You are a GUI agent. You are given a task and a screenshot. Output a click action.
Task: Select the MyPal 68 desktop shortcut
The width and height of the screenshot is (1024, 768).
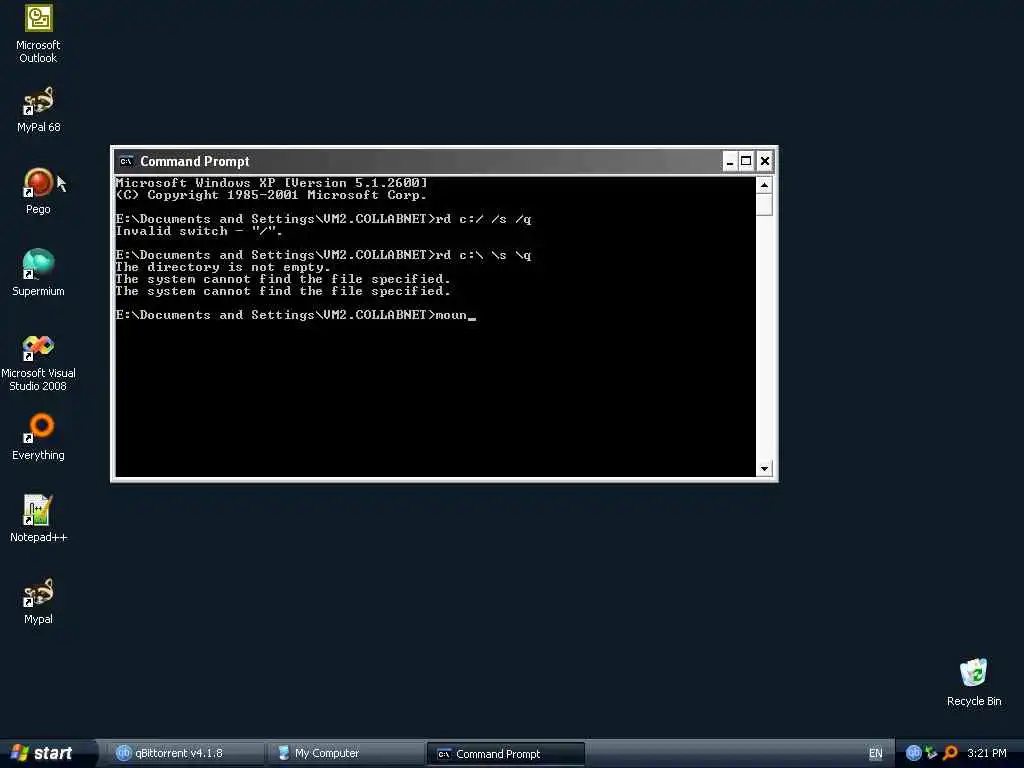[x=38, y=110]
